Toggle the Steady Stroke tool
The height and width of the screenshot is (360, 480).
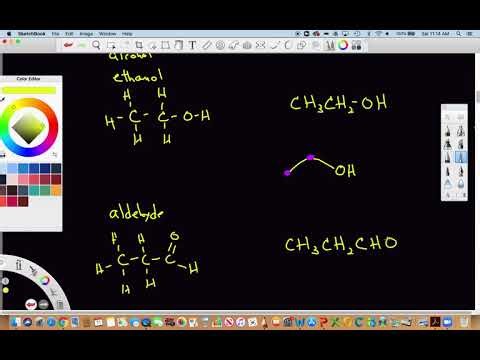click(275, 45)
